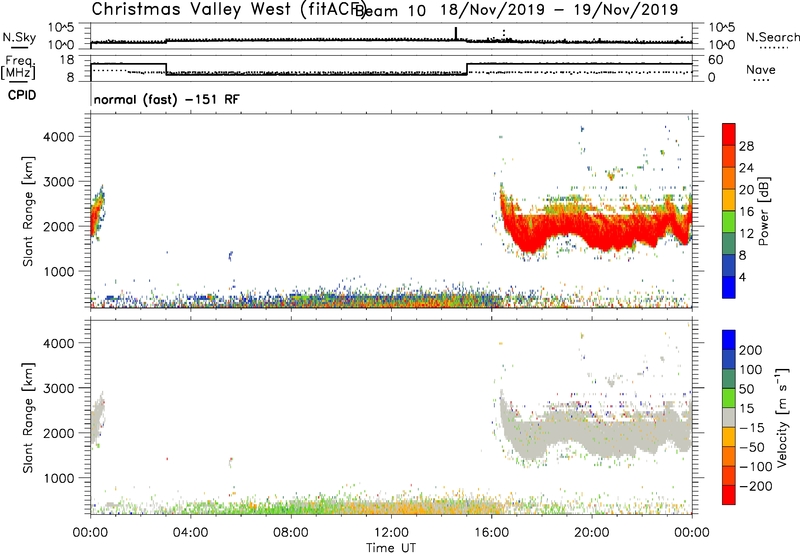The height and width of the screenshot is (554, 800).
Task: Click the '60' tick on the Nave axis
Action: click(x=716, y=60)
